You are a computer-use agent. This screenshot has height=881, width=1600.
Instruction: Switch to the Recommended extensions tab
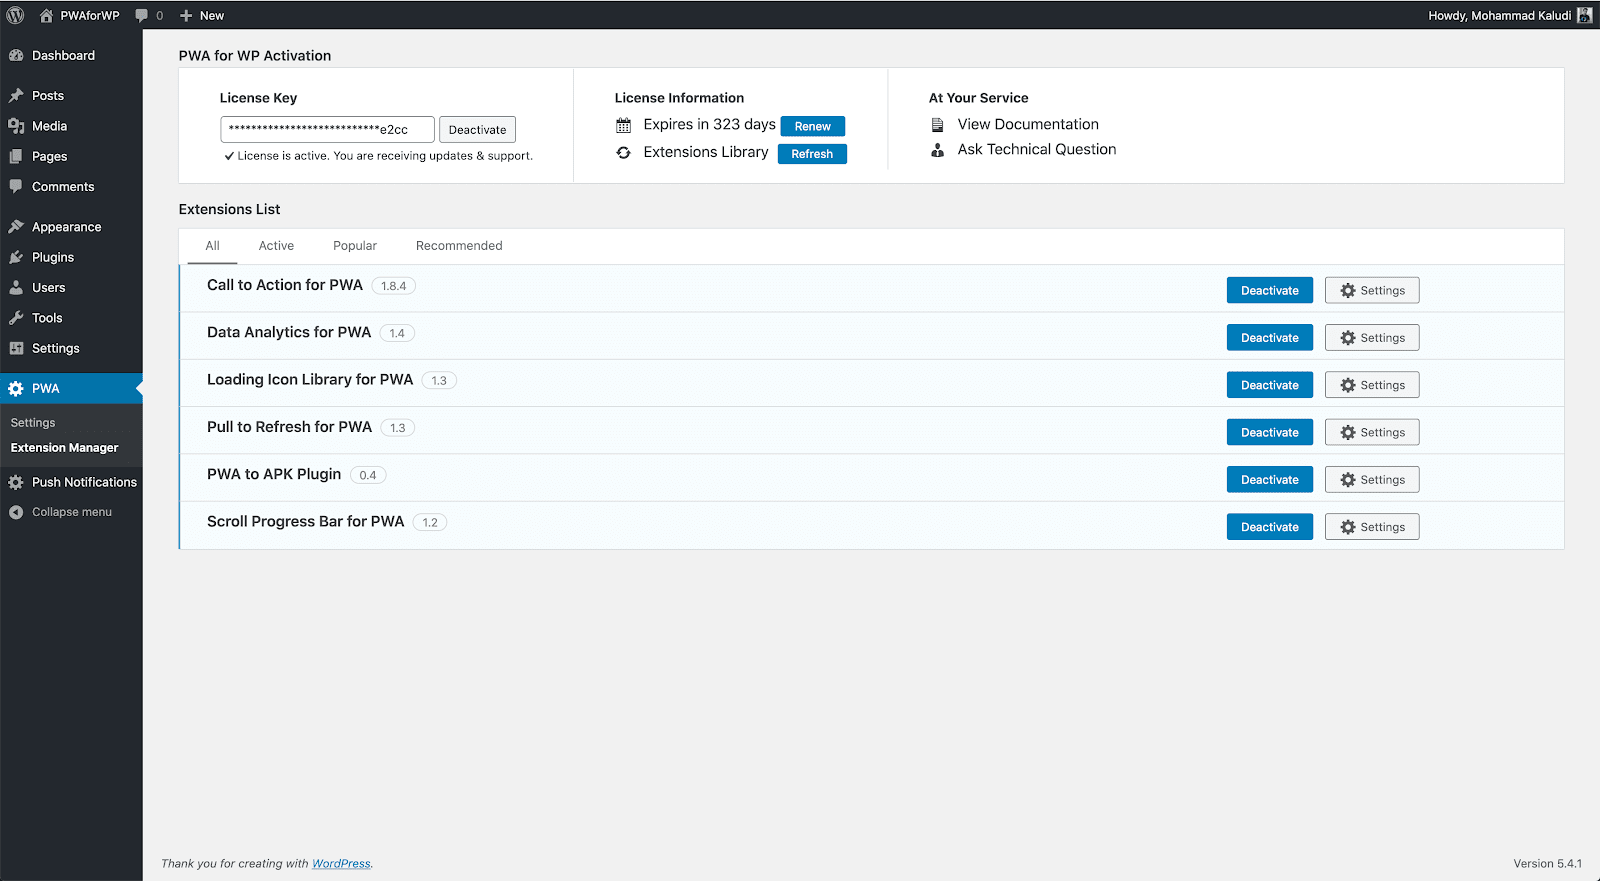[459, 246]
